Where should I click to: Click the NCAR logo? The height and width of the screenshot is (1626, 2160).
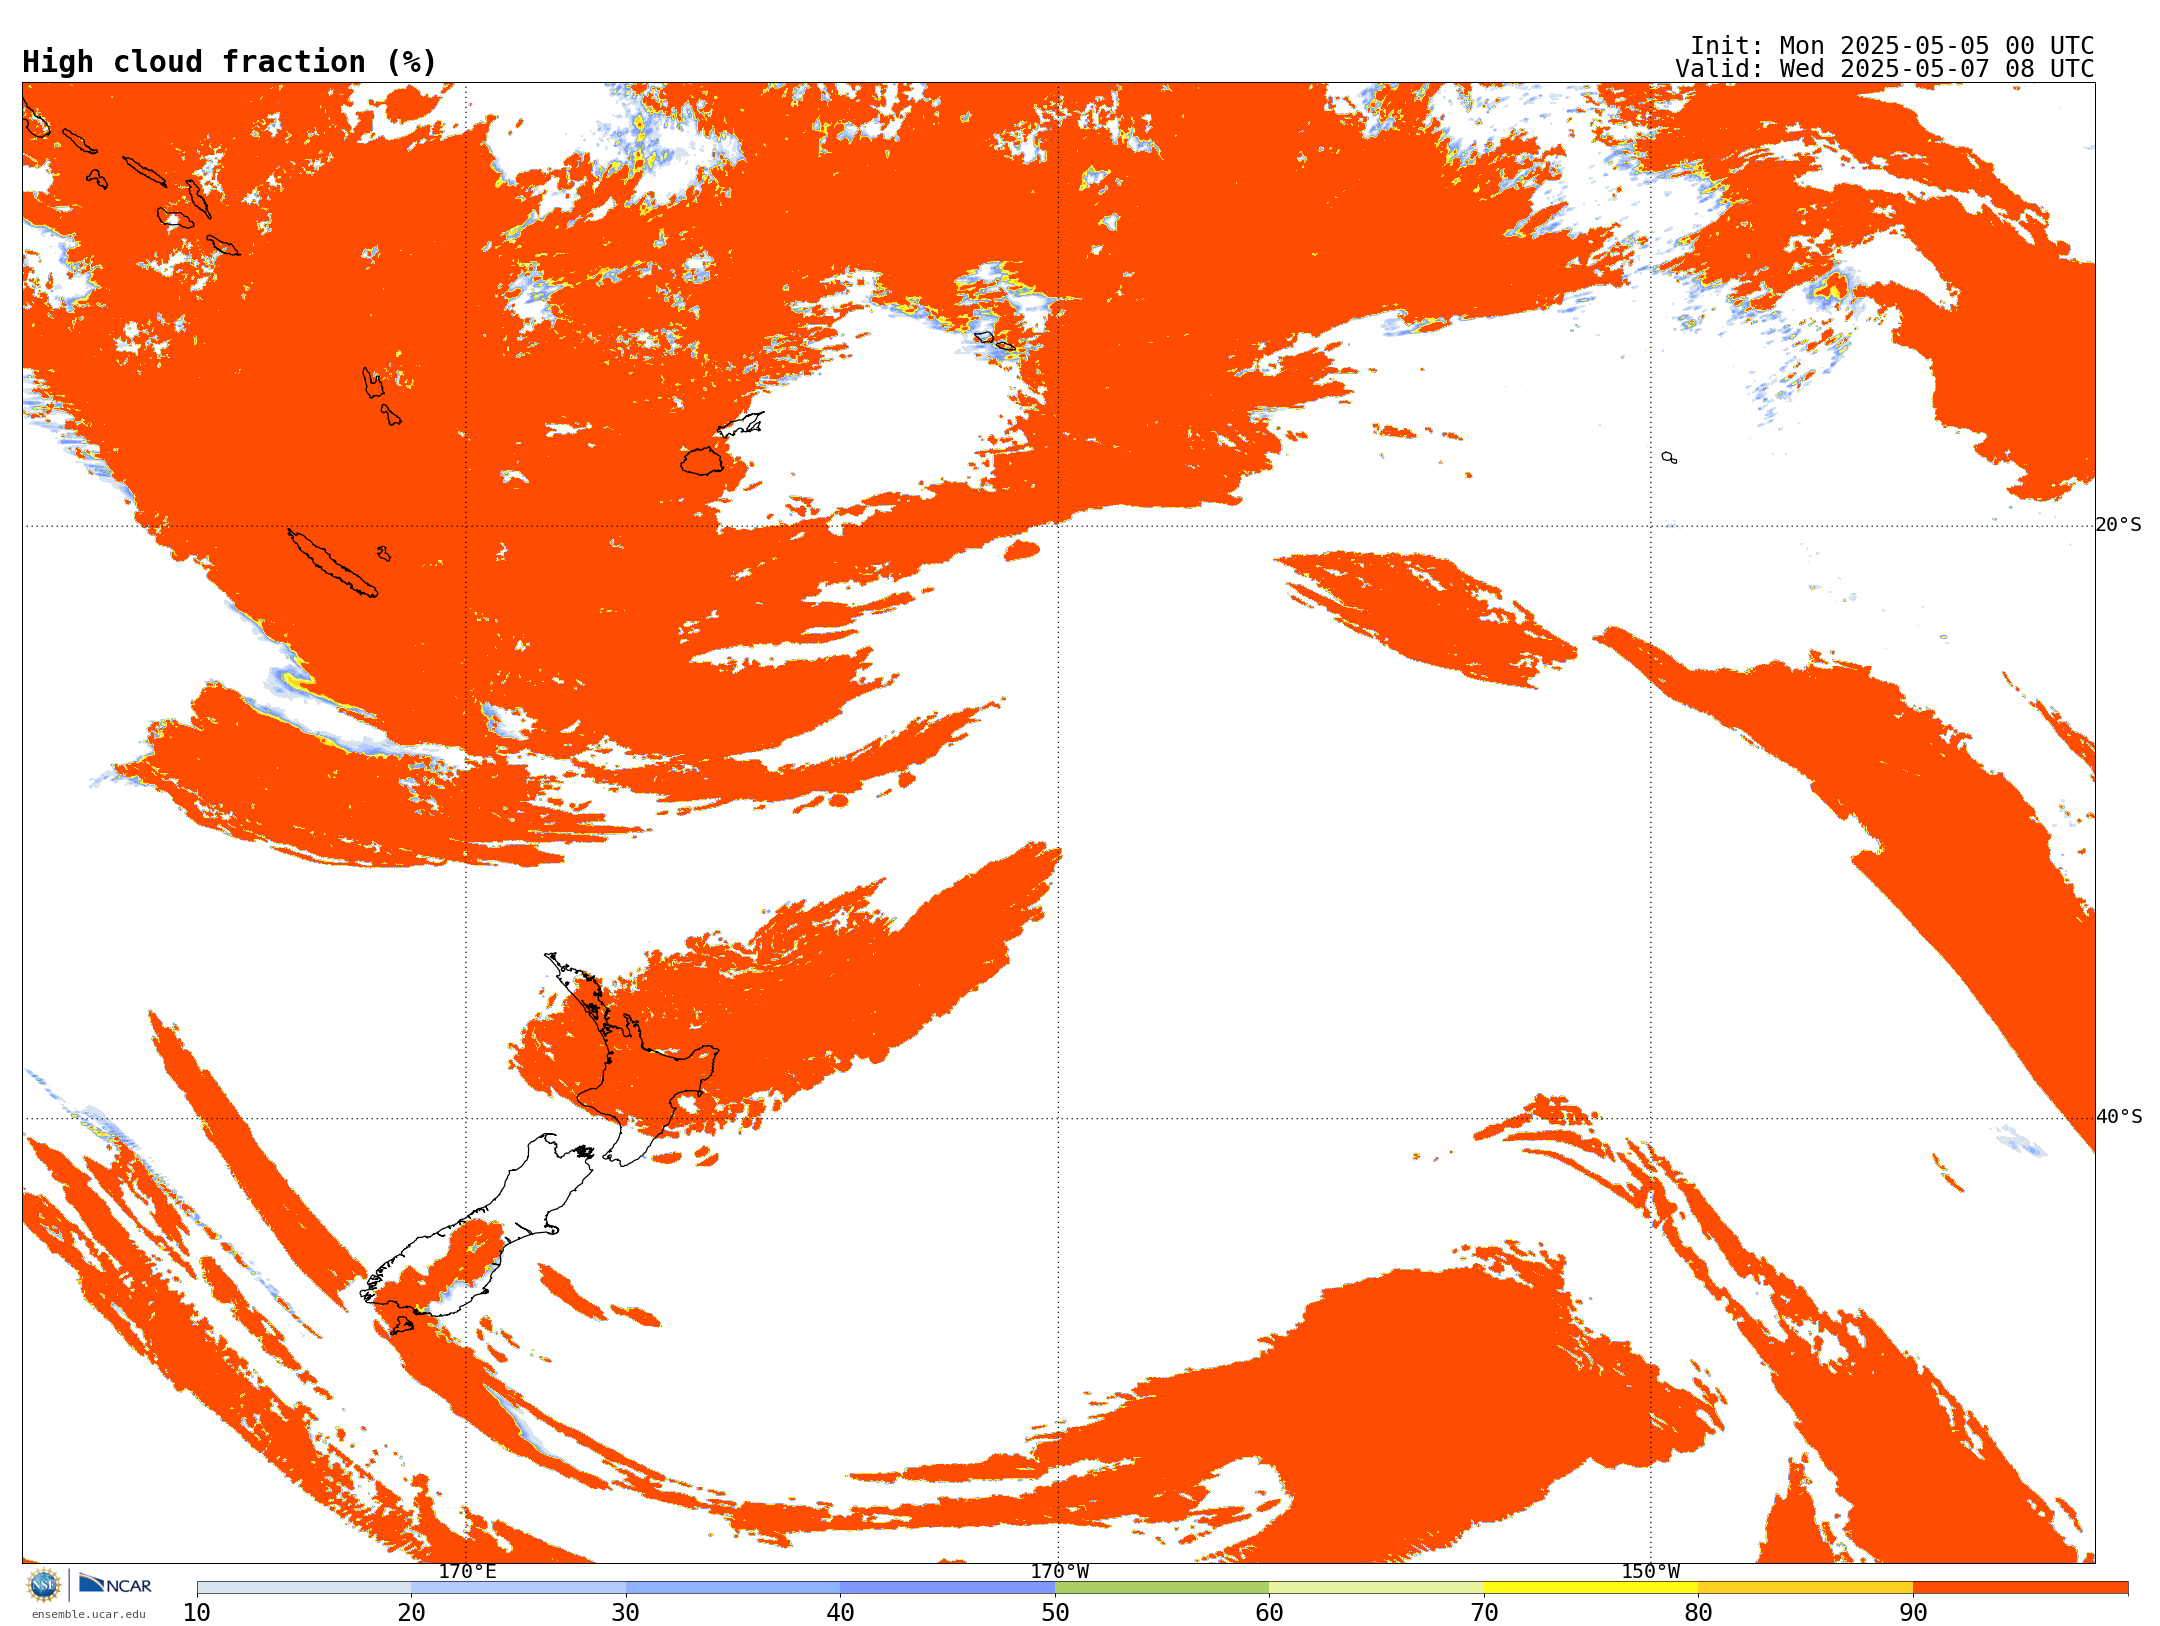click(115, 1584)
